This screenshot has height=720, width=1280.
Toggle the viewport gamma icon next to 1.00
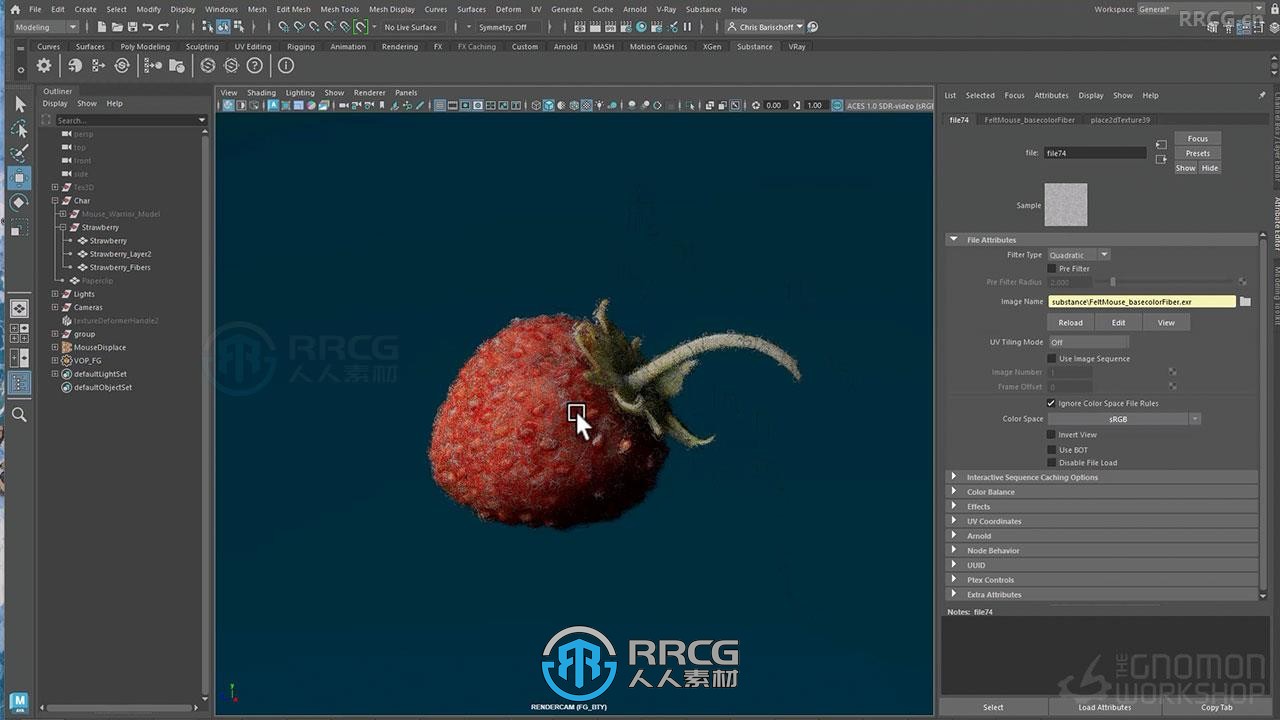[x=798, y=105]
